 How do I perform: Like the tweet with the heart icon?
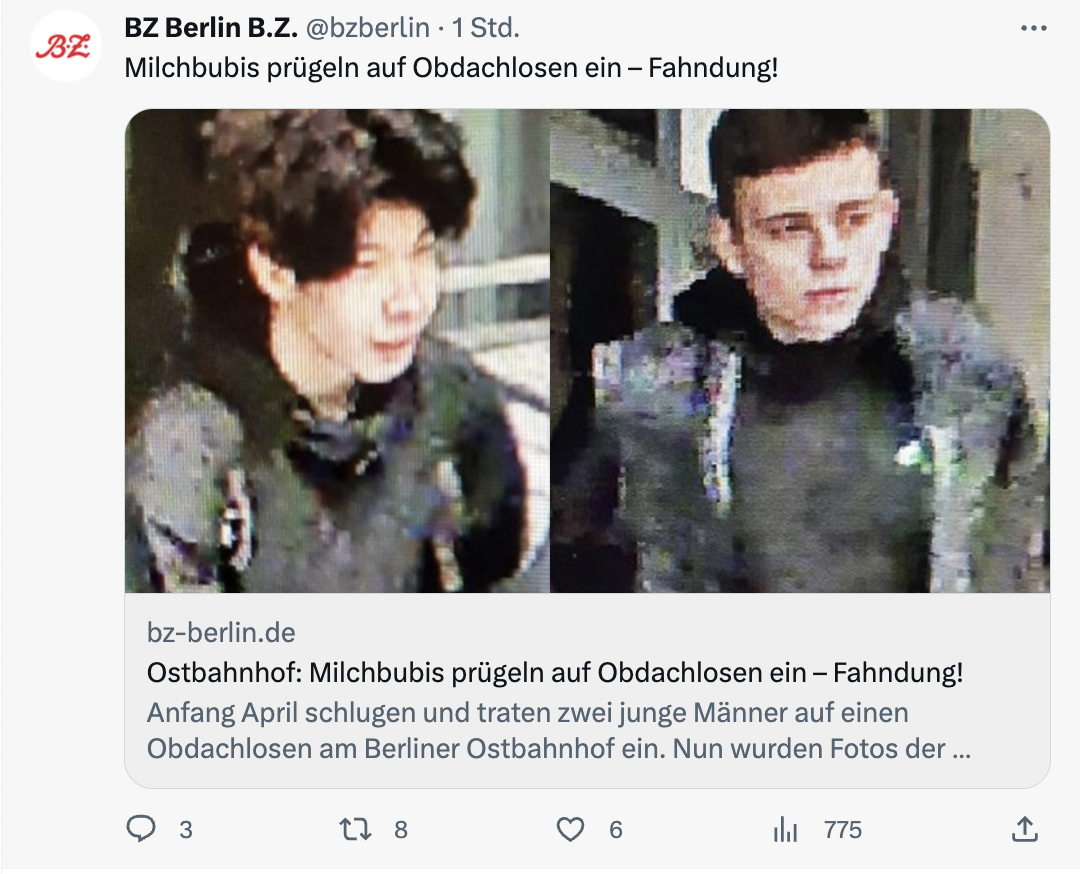[570, 829]
